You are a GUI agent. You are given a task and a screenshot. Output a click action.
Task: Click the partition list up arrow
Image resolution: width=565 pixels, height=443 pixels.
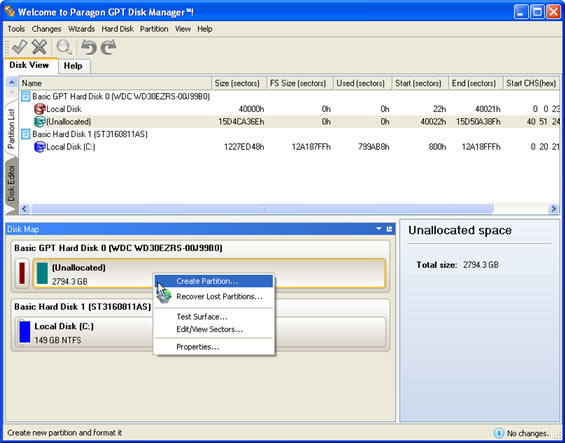[12, 82]
